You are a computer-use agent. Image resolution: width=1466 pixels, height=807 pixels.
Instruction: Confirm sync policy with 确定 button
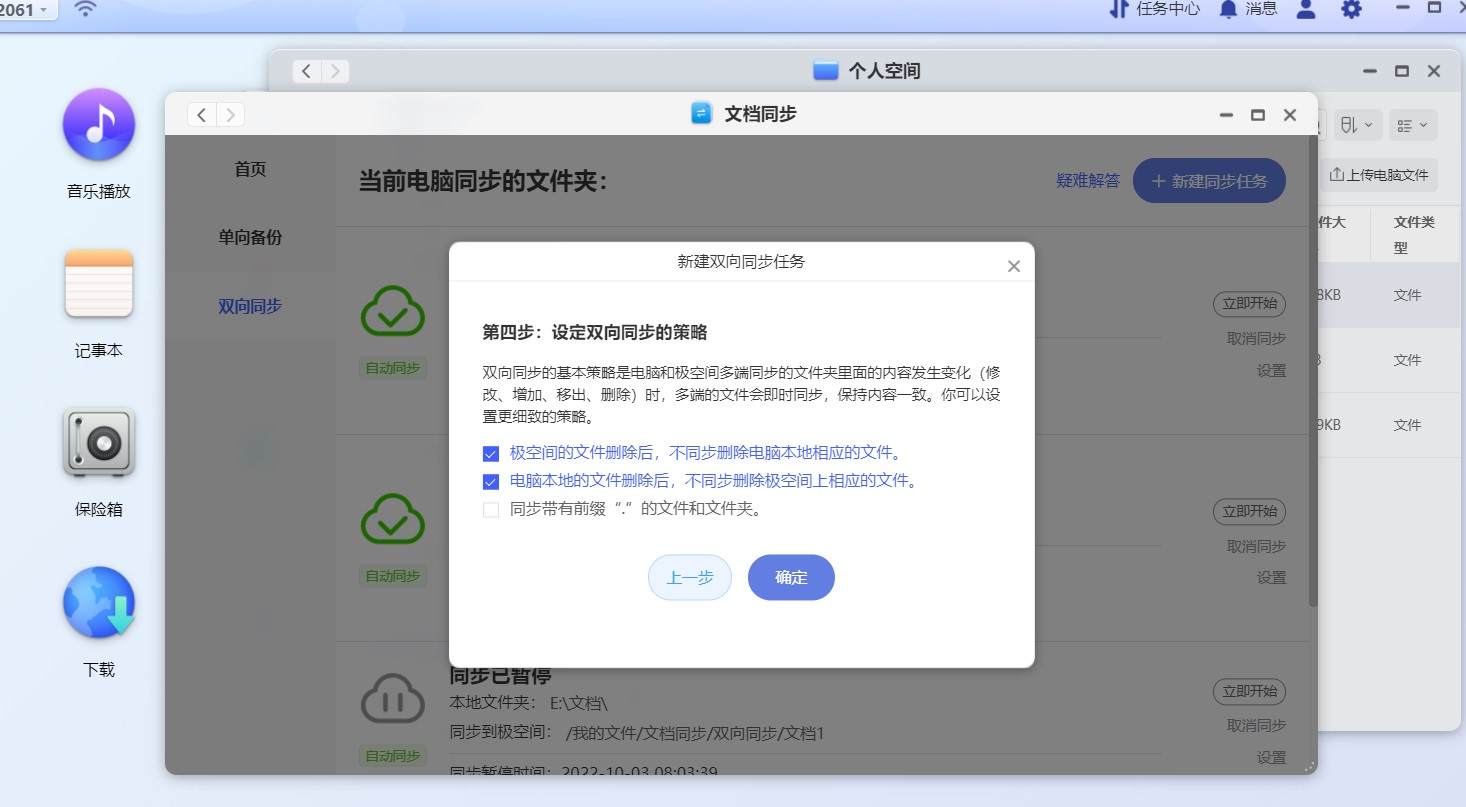pos(790,577)
